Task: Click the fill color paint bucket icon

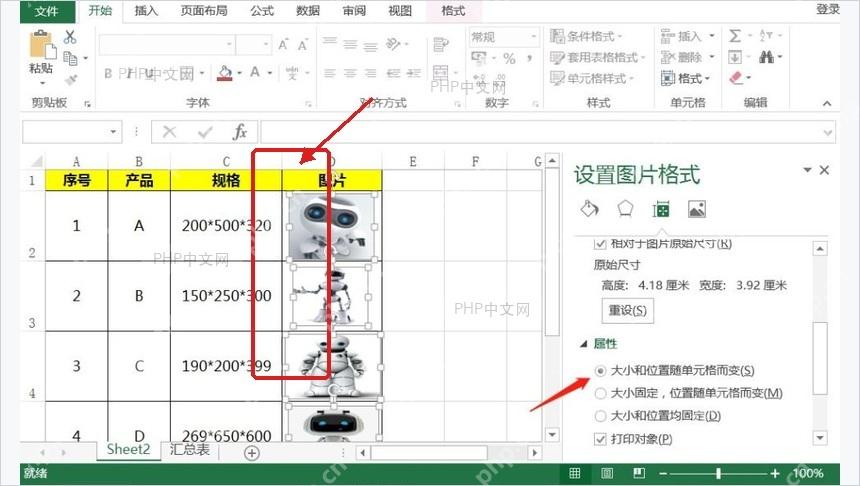Action: click(x=224, y=73)
